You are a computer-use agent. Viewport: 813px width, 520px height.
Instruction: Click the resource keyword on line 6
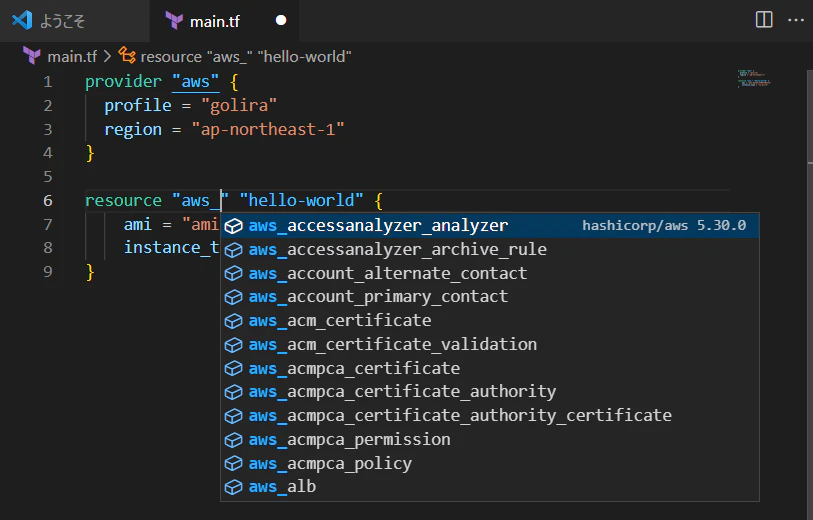click(123, 200)
